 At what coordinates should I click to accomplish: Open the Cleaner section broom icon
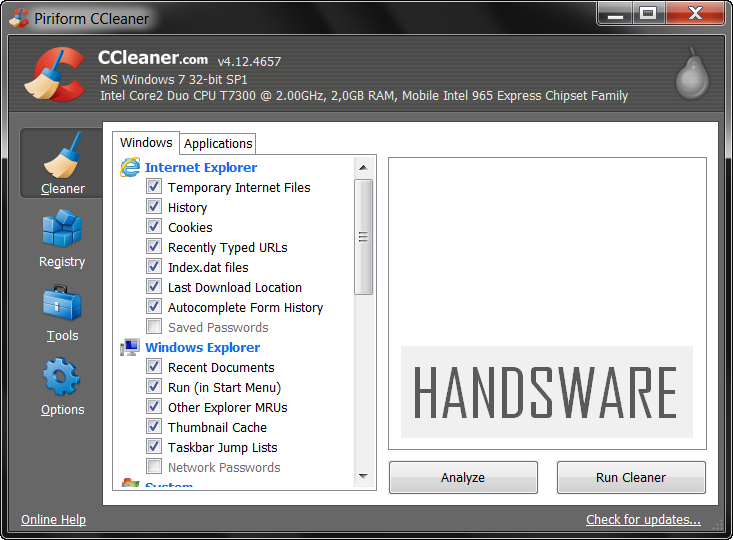63,155
